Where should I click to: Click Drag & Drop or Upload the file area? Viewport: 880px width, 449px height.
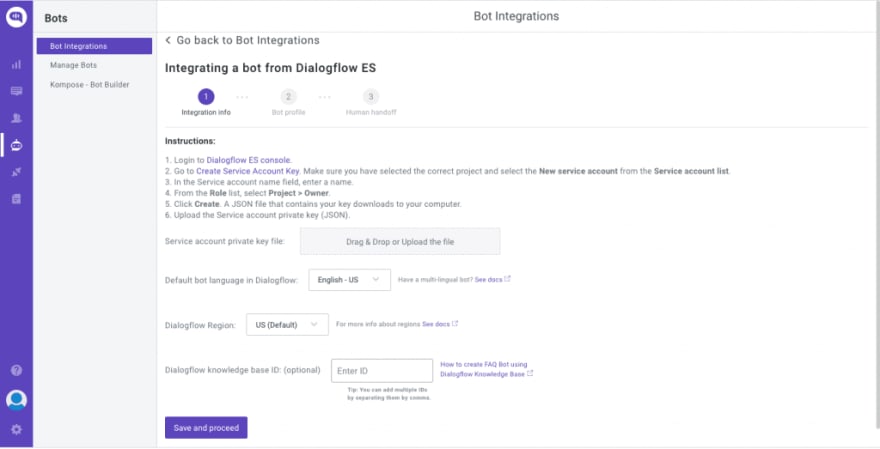(400, 241)
